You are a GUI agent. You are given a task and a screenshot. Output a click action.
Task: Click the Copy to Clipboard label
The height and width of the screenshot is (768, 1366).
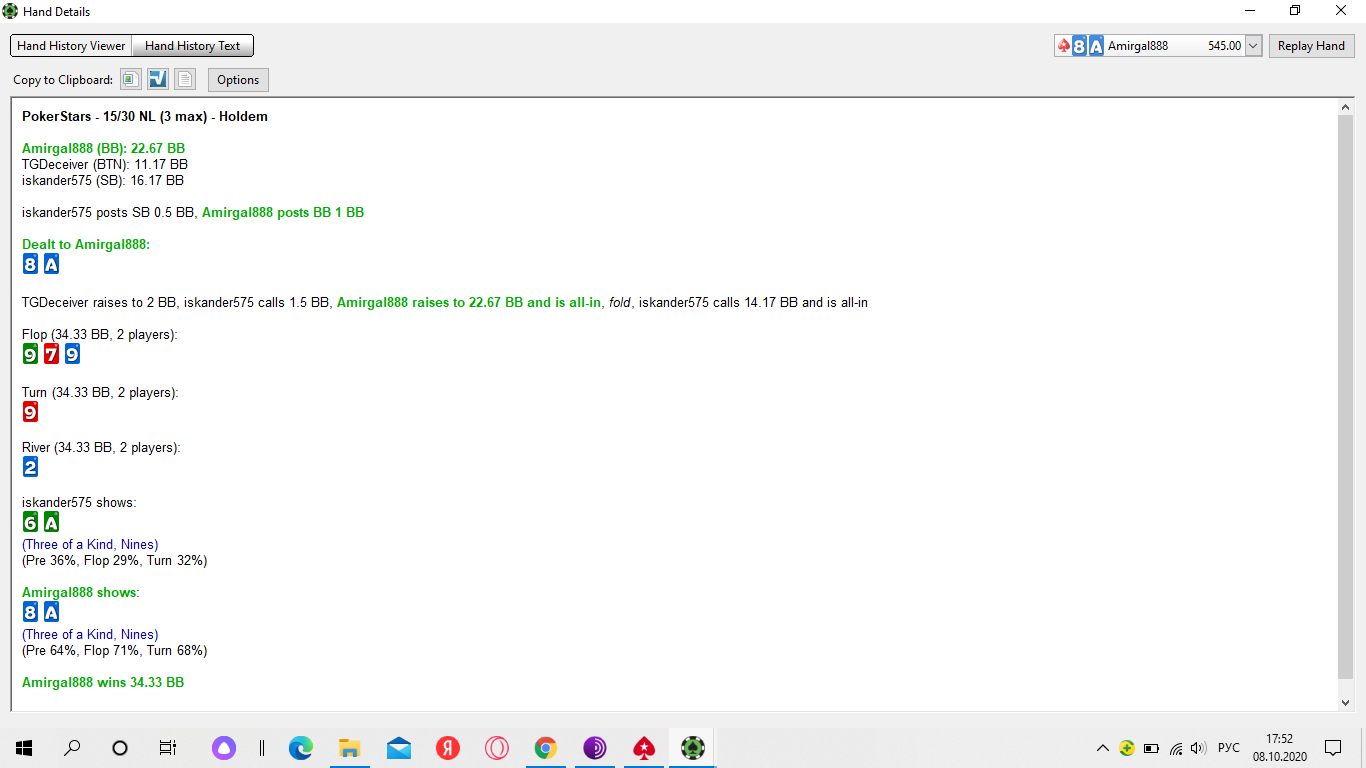[63, 80]
